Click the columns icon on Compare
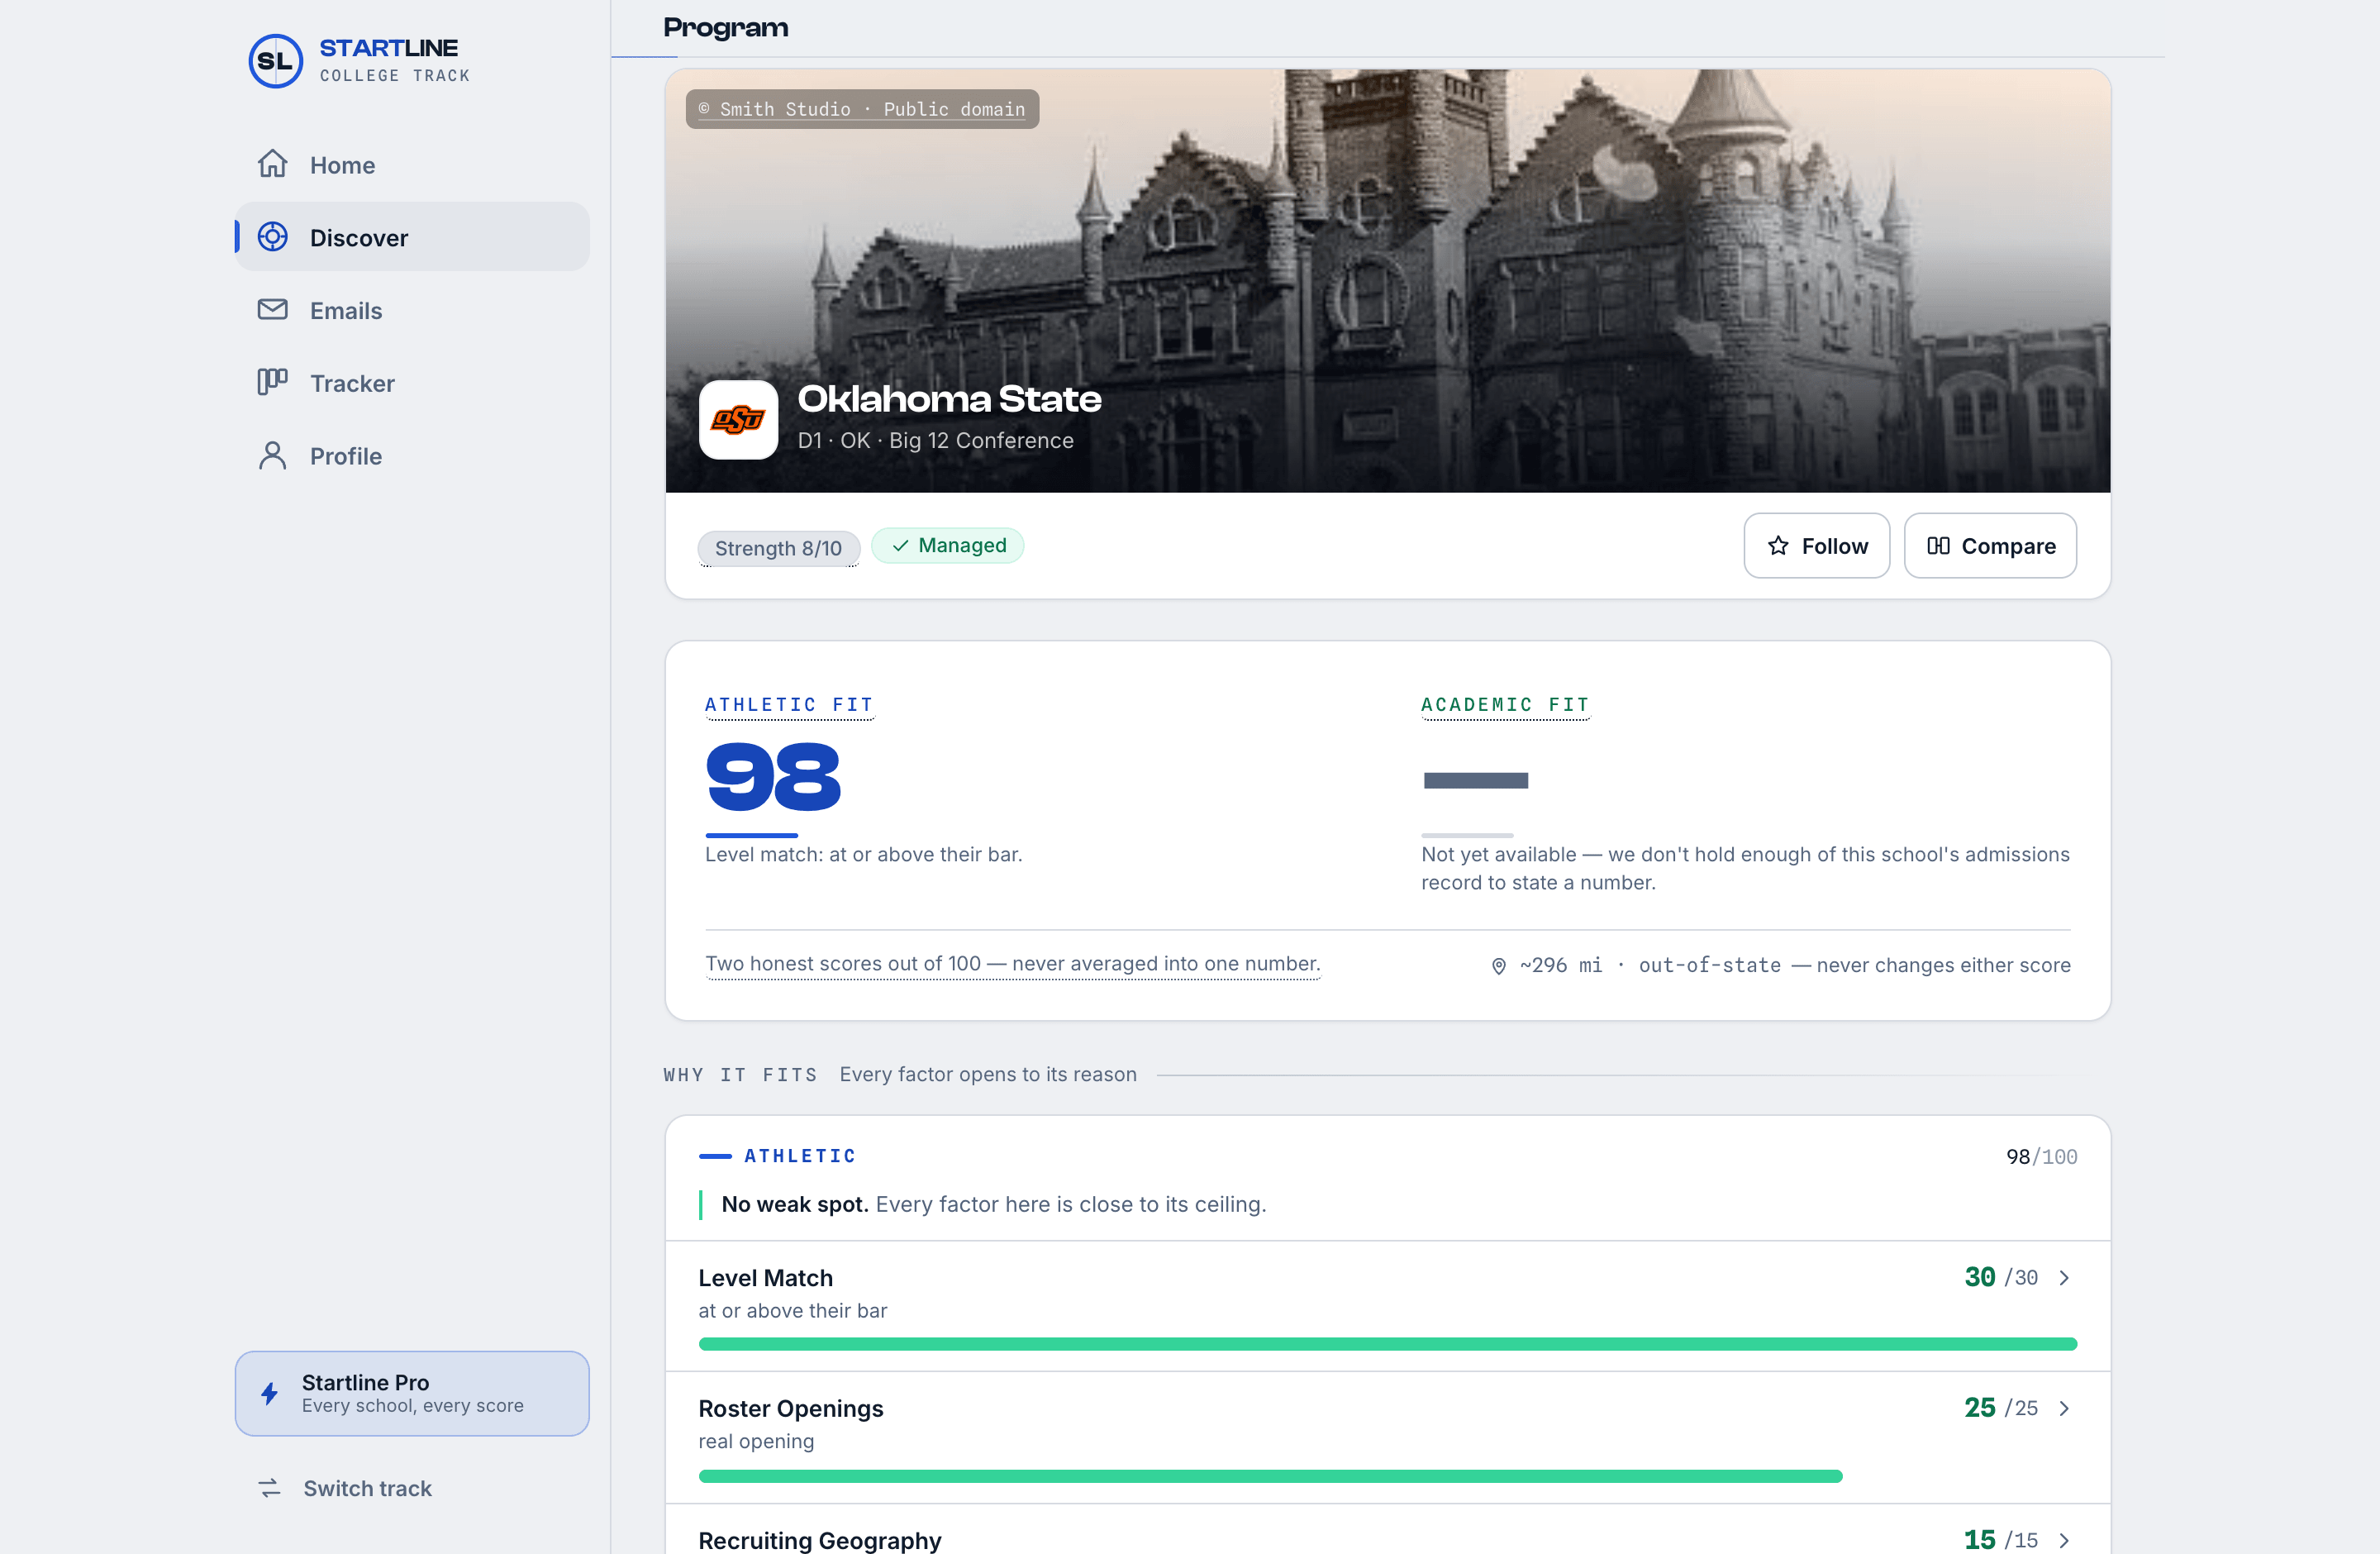Image resolution: width=2380 pixels, height=1554 pixels. (x=1938, y=546)
